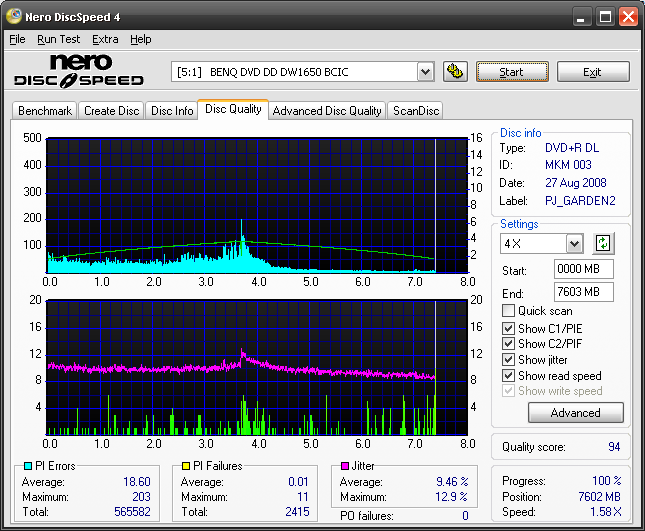Viewport: 645px width, 531px height.
Task: Open the Advanced settings button
Action: pos(575,413)
